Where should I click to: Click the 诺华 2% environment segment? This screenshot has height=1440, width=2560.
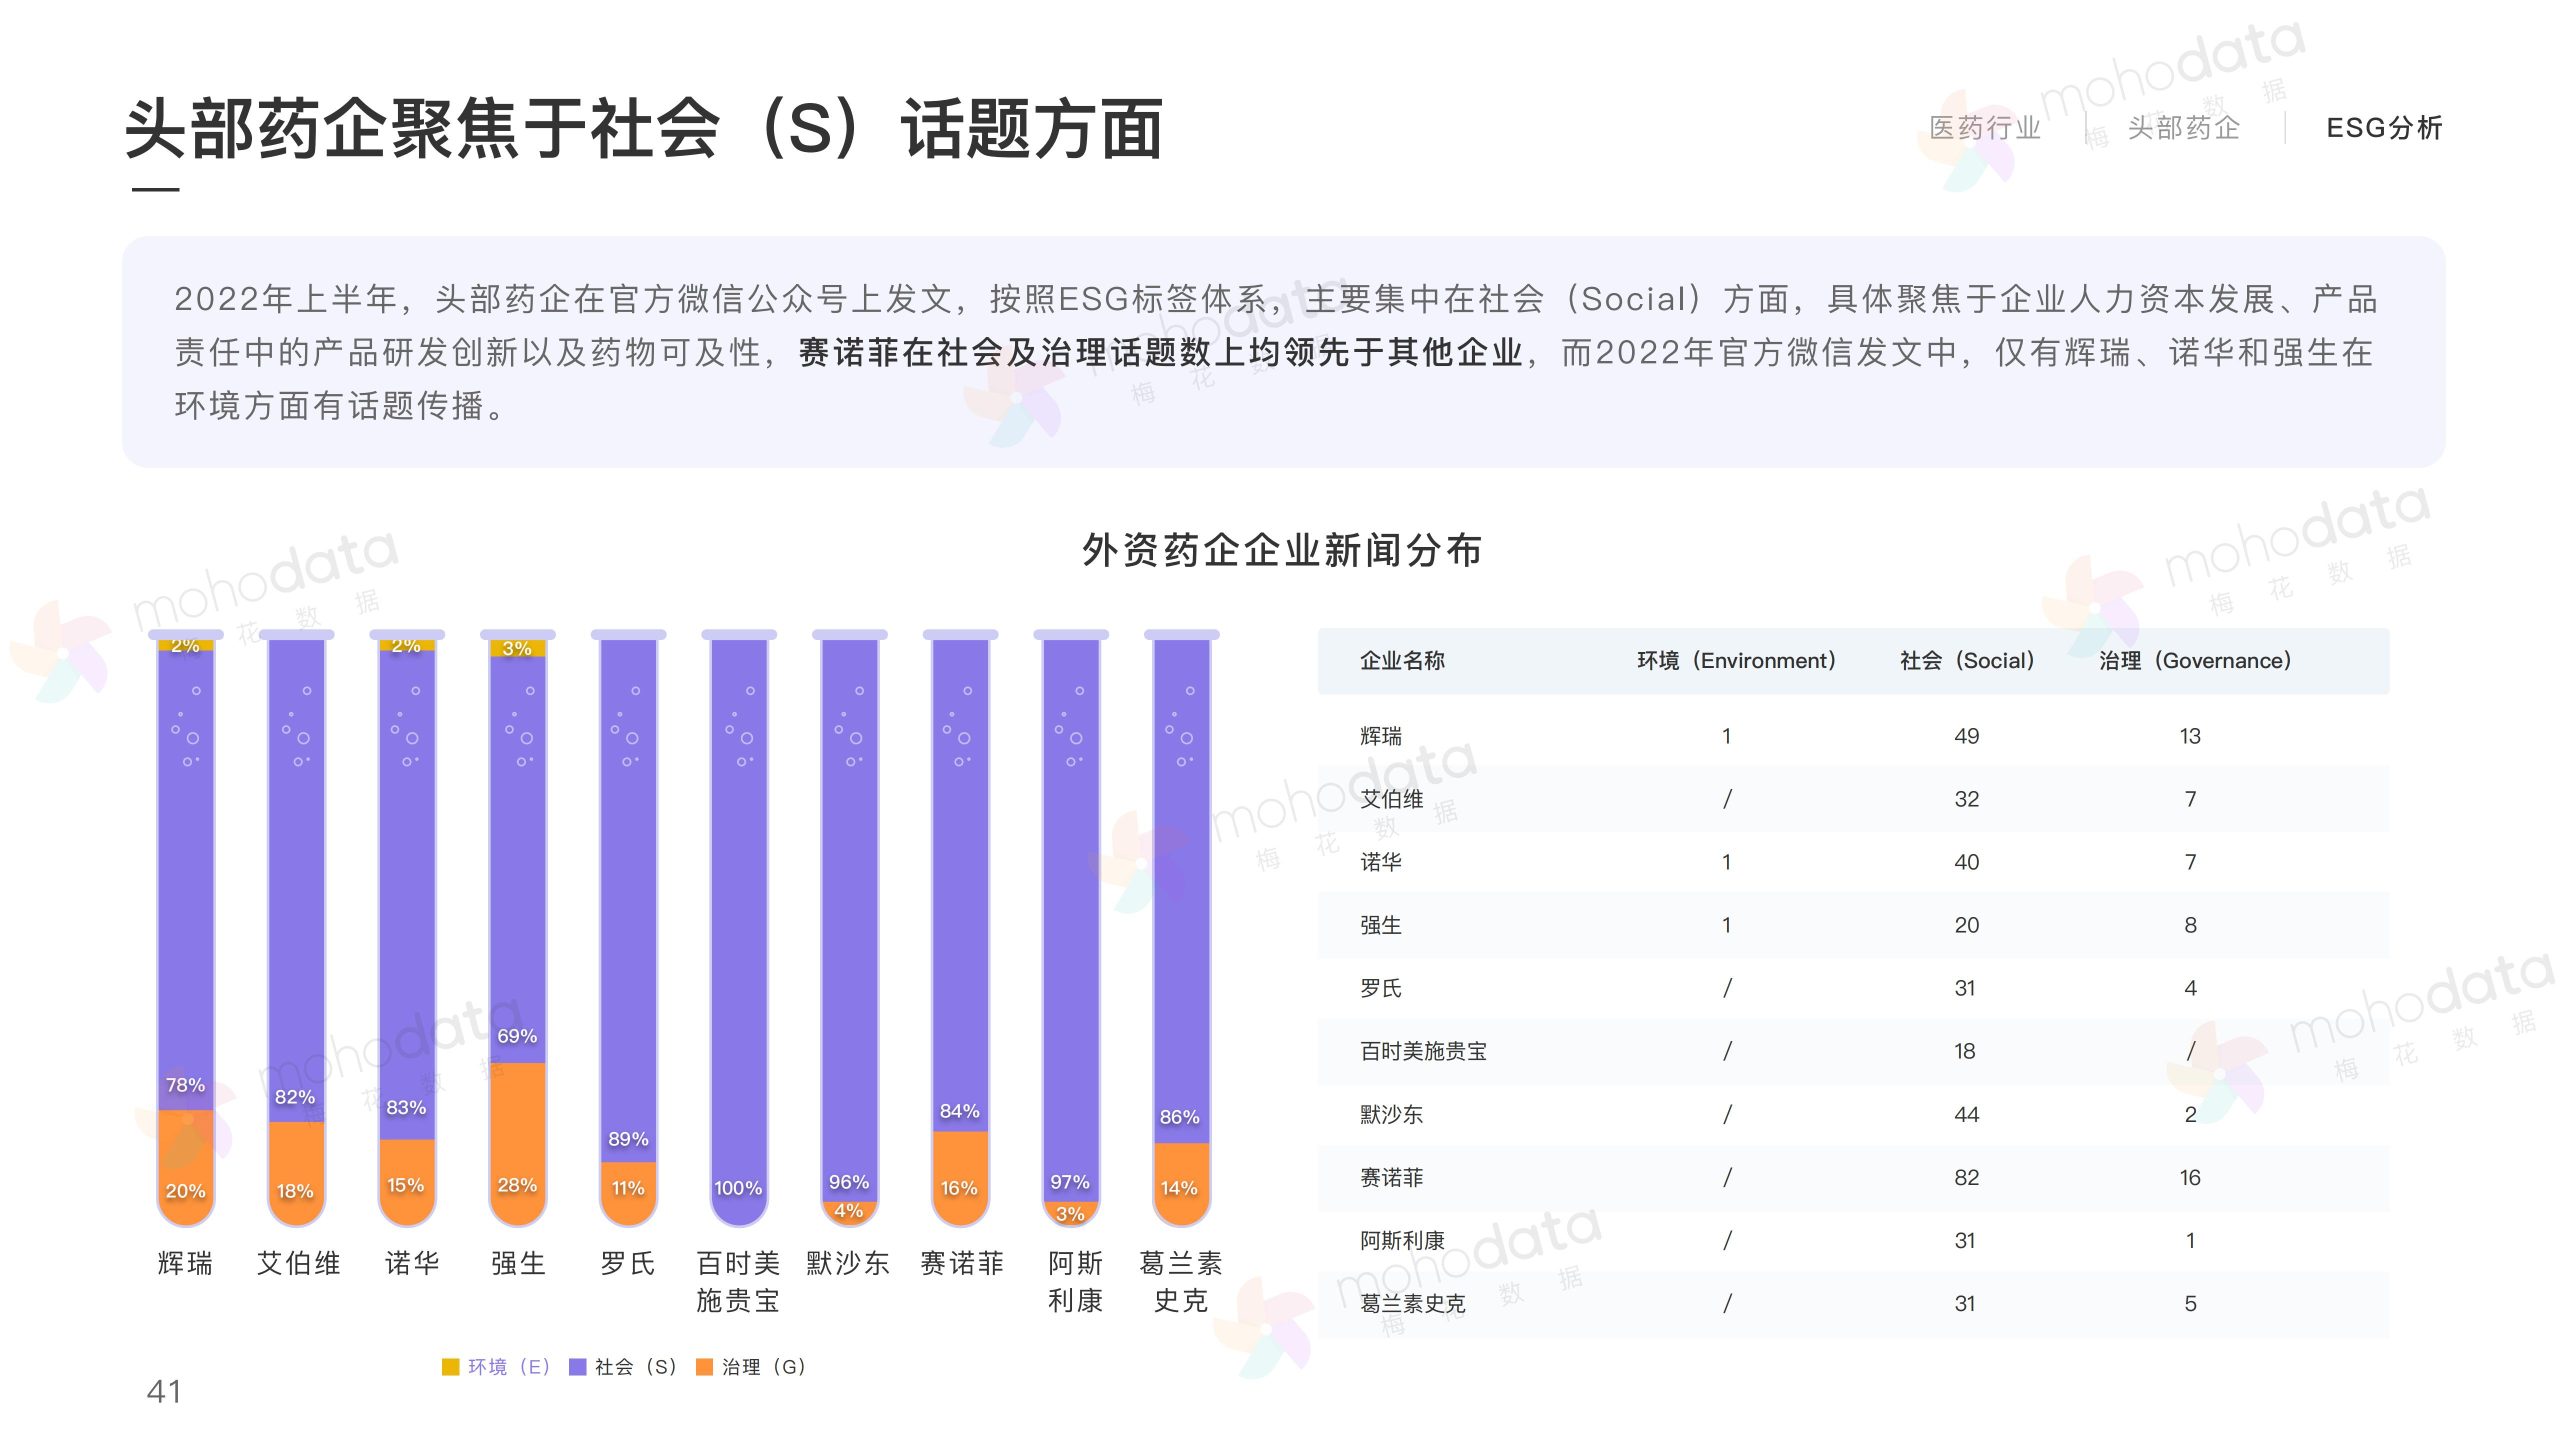click(x=407, y=645)
